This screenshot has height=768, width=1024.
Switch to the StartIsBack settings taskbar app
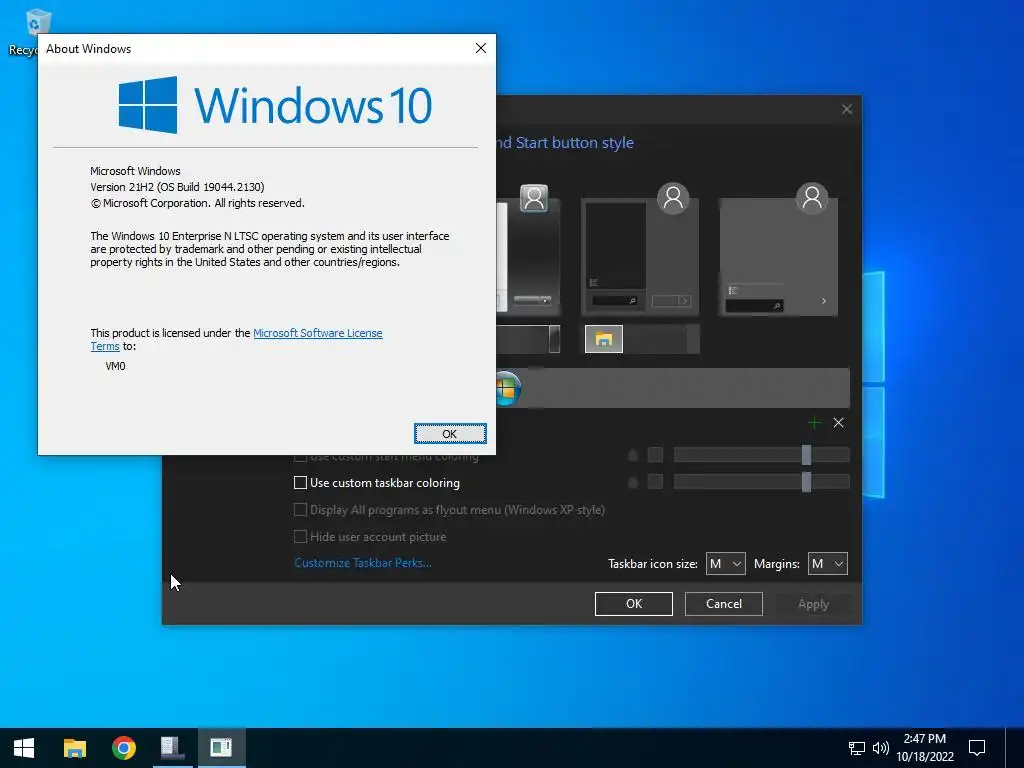pyautogui.click(x=172, y=748)
